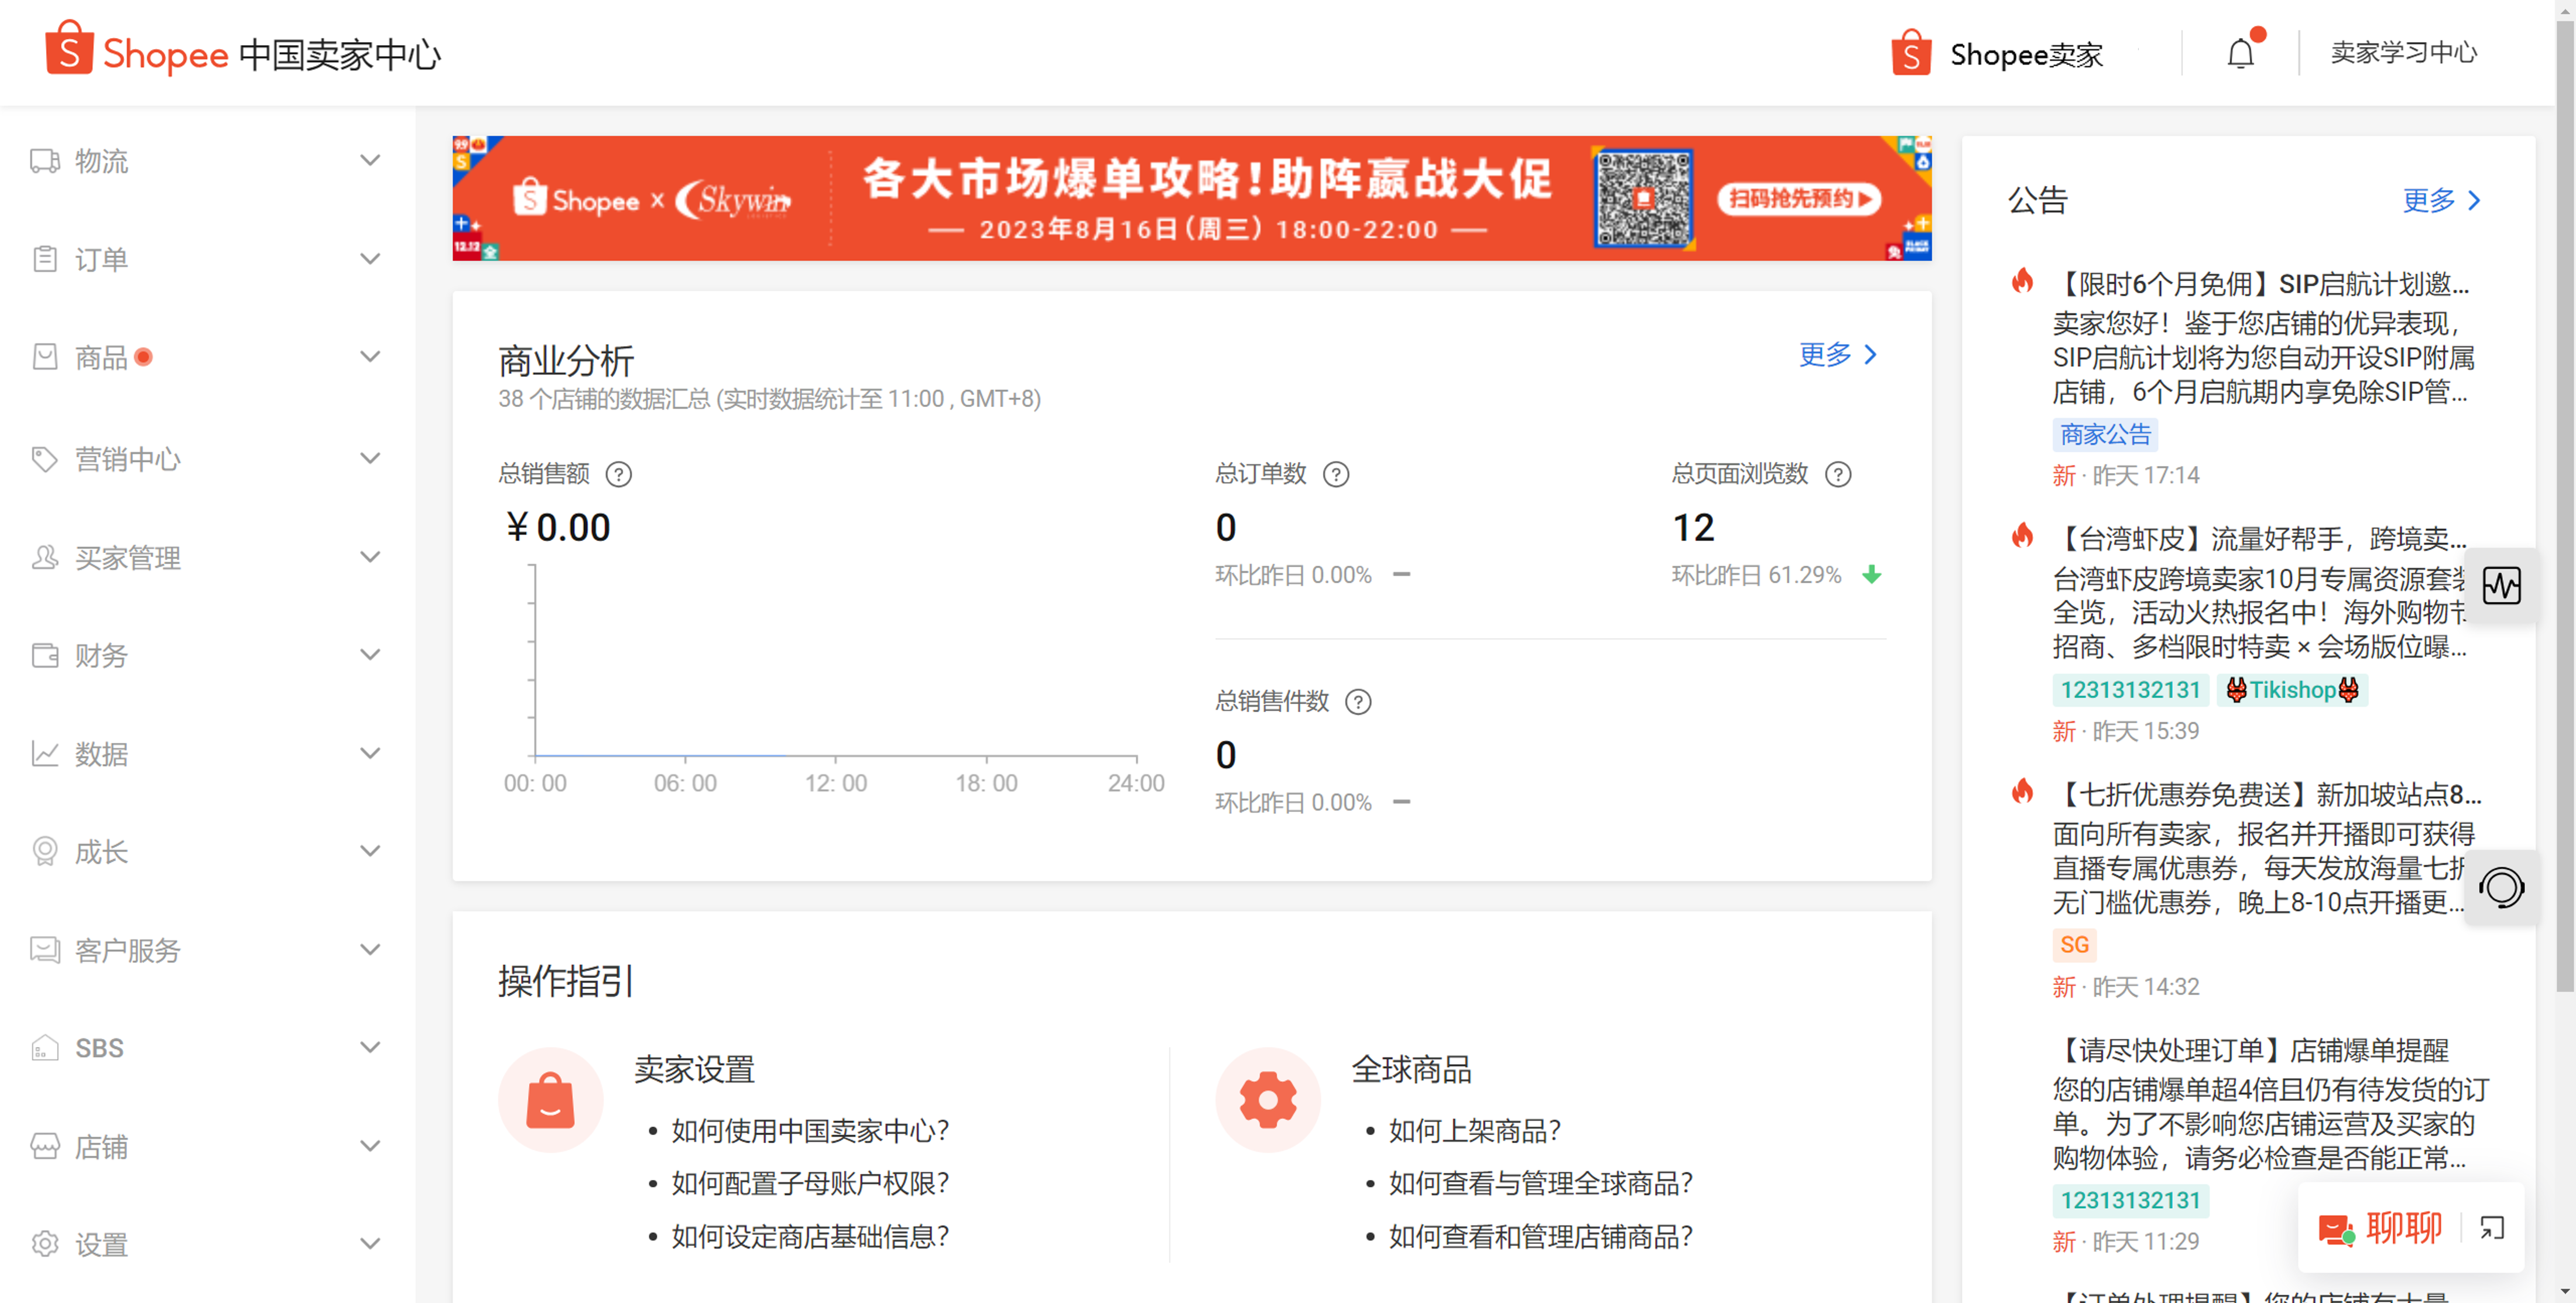Viewport: 2576px width, 1303px height.
Task: Click help icon next to 总销售件数
Action: click(1358, 702)
